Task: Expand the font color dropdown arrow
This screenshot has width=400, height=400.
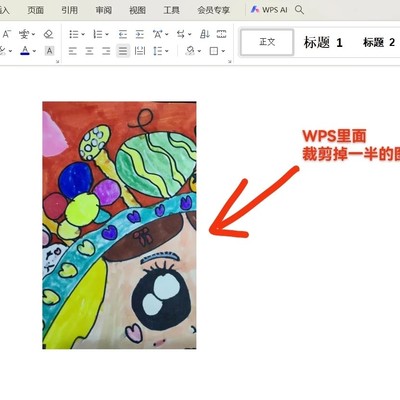Action: pos(34,51)
